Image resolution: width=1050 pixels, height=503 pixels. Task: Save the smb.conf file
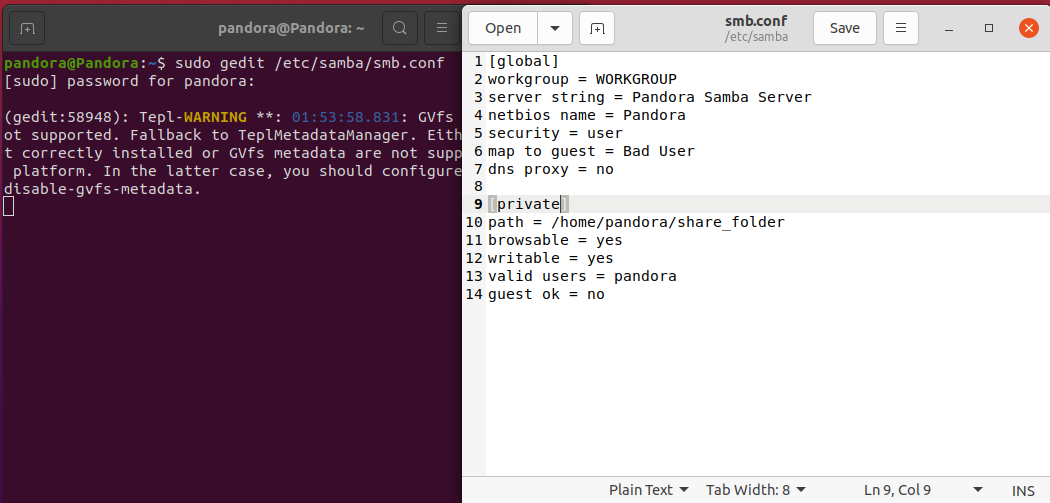[x=844, y=28]
